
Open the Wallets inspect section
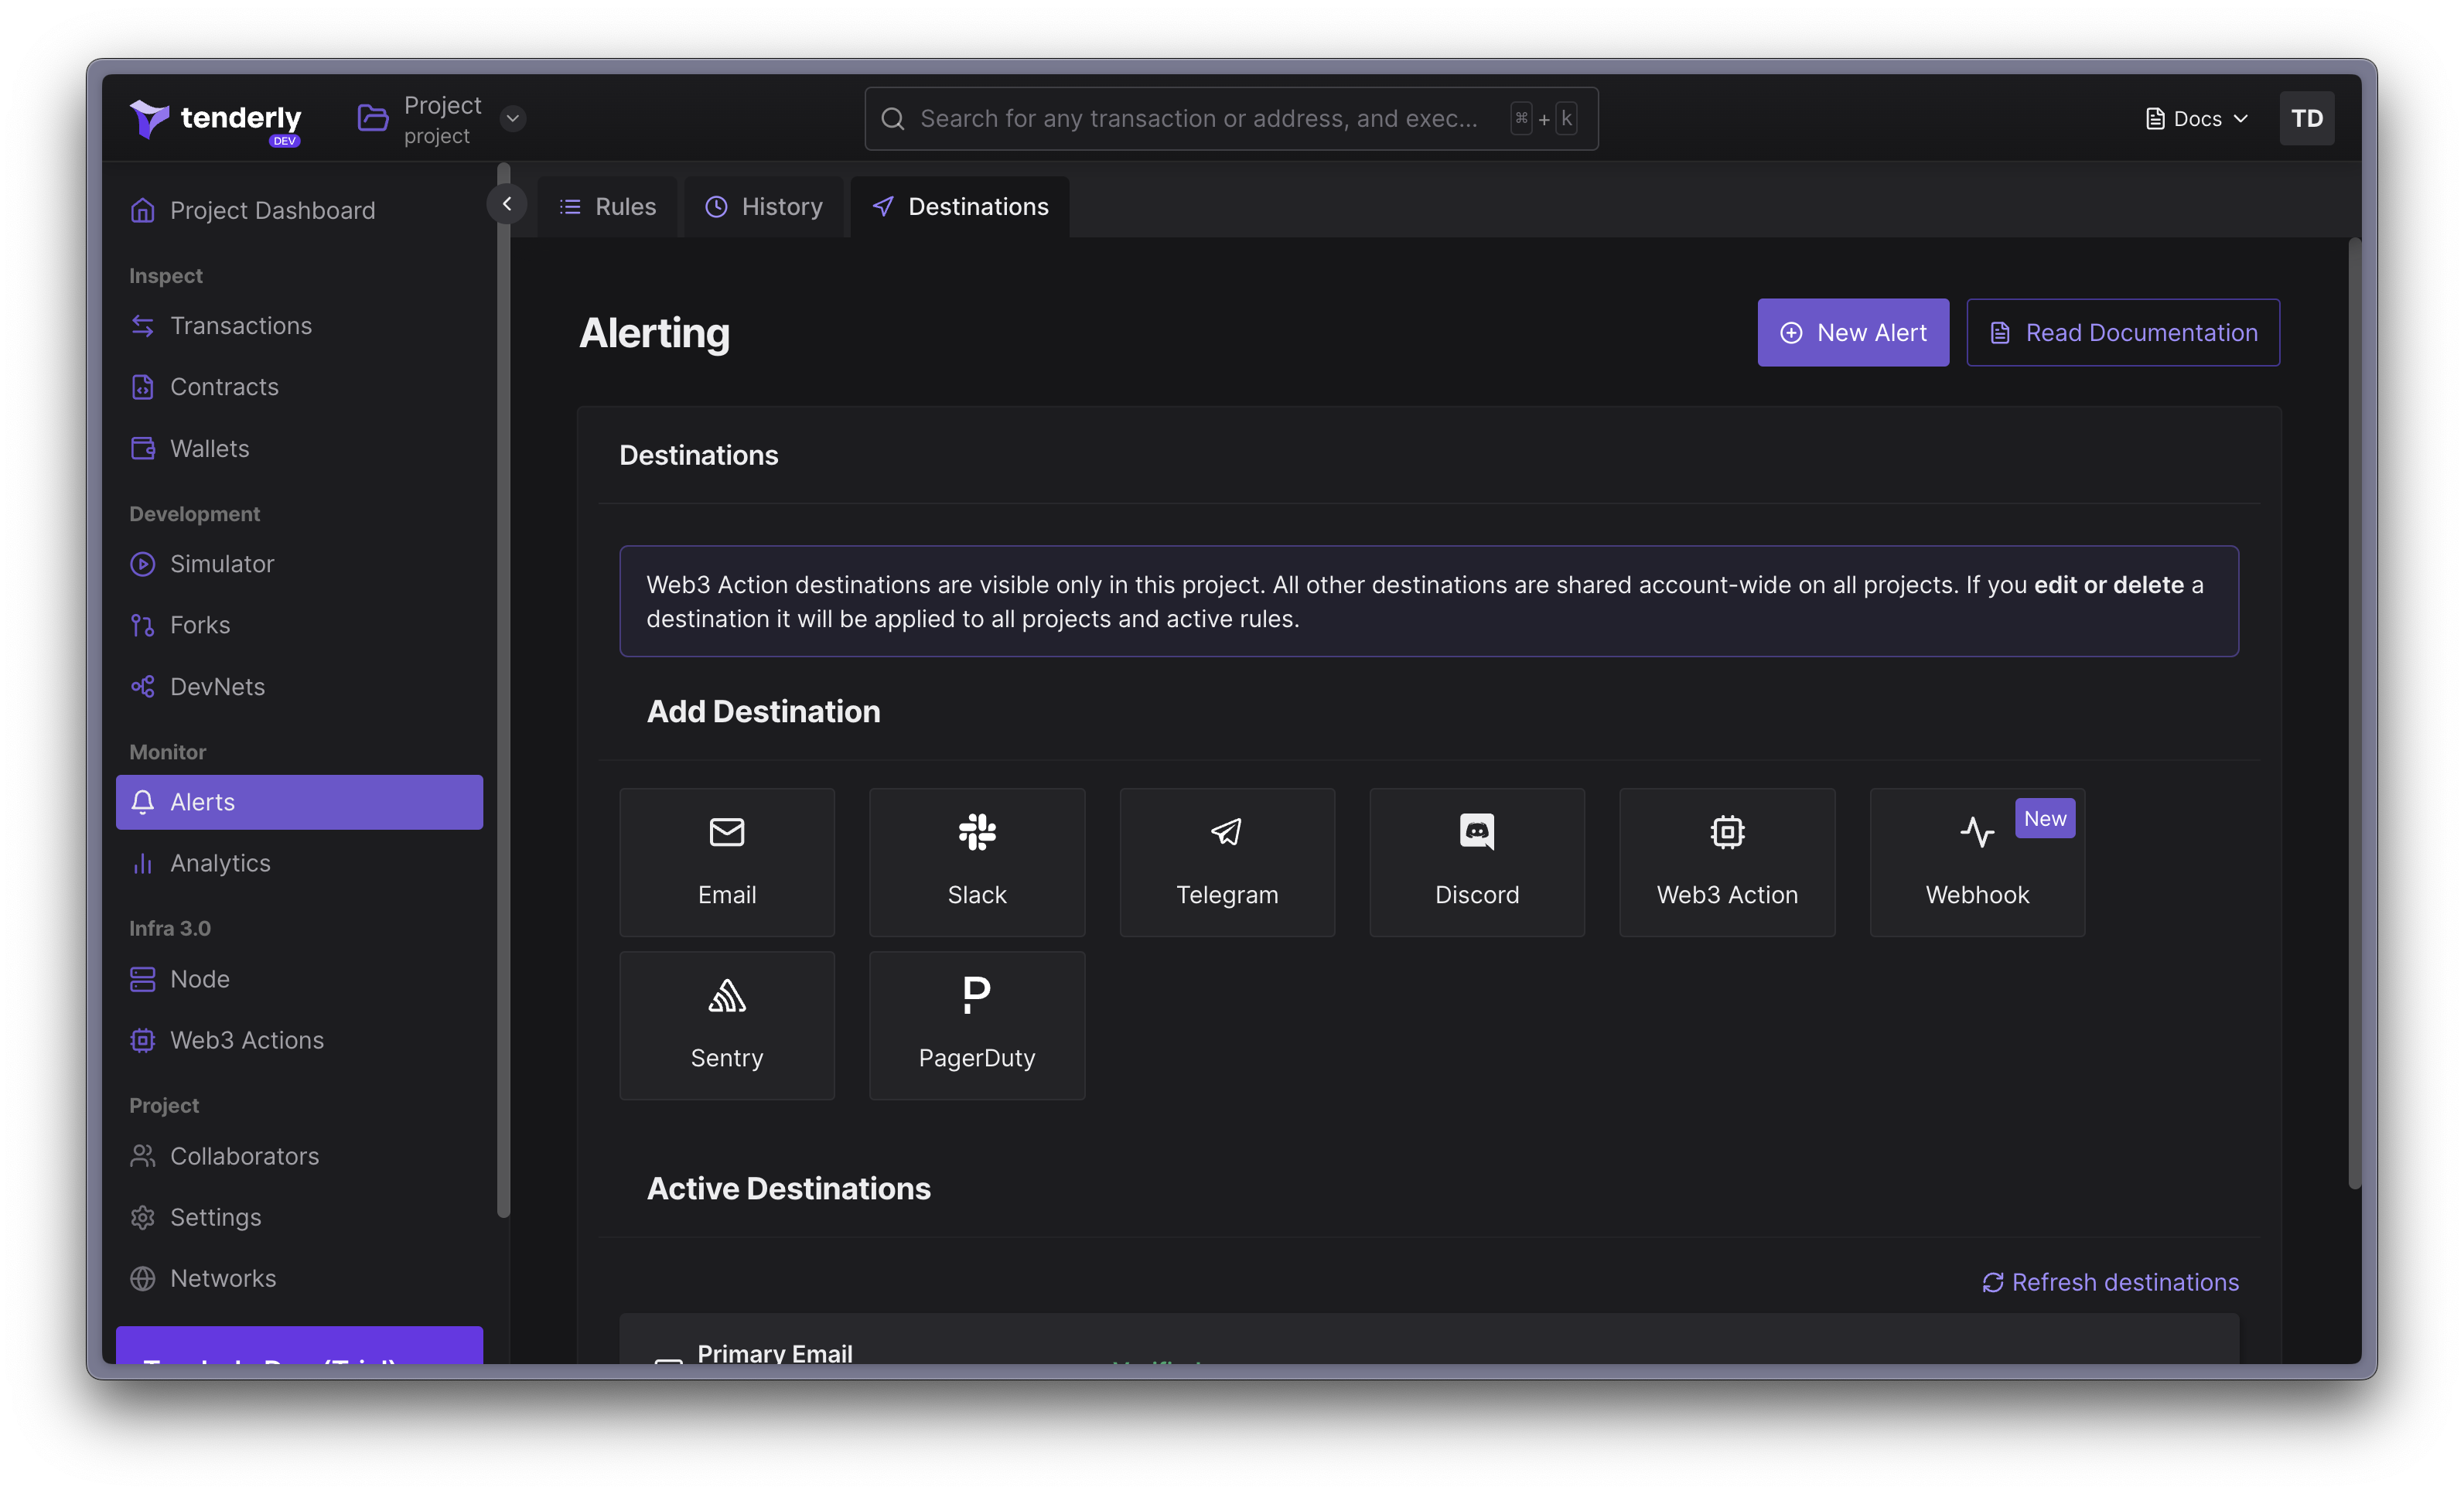pyautogui.click(x=210, y=449)
